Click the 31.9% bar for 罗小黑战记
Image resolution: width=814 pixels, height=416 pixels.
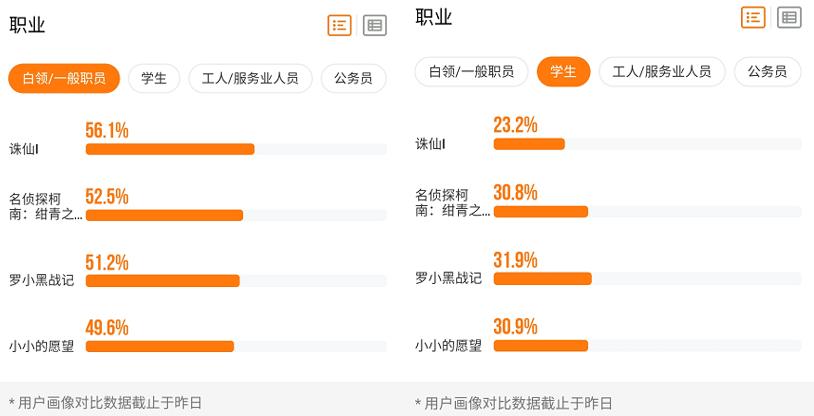(x=542, y=278)
